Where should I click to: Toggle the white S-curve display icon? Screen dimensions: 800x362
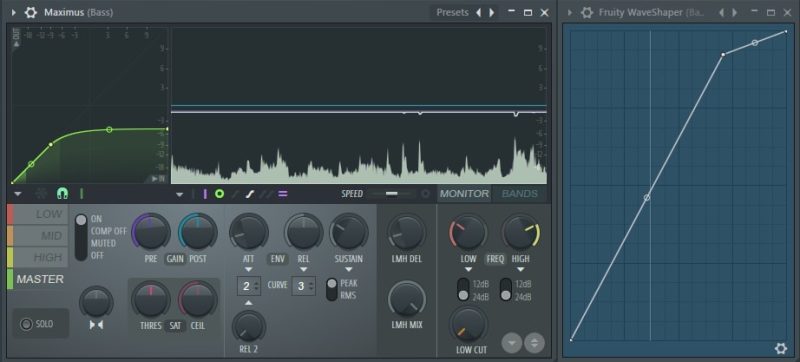250,194
